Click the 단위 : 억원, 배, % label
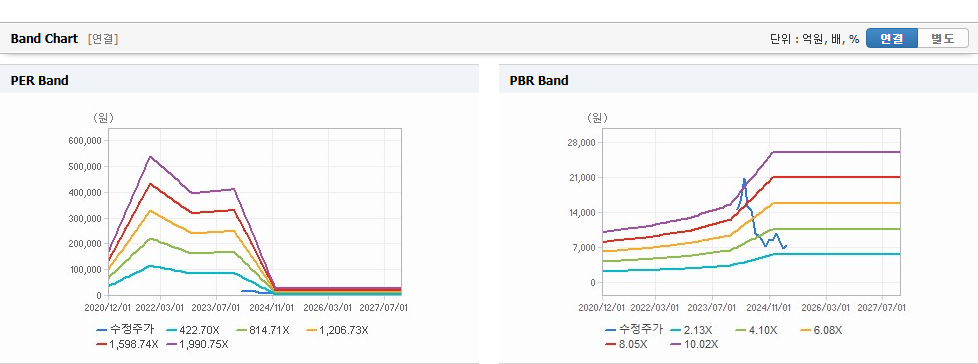 [x=814, y=39]
